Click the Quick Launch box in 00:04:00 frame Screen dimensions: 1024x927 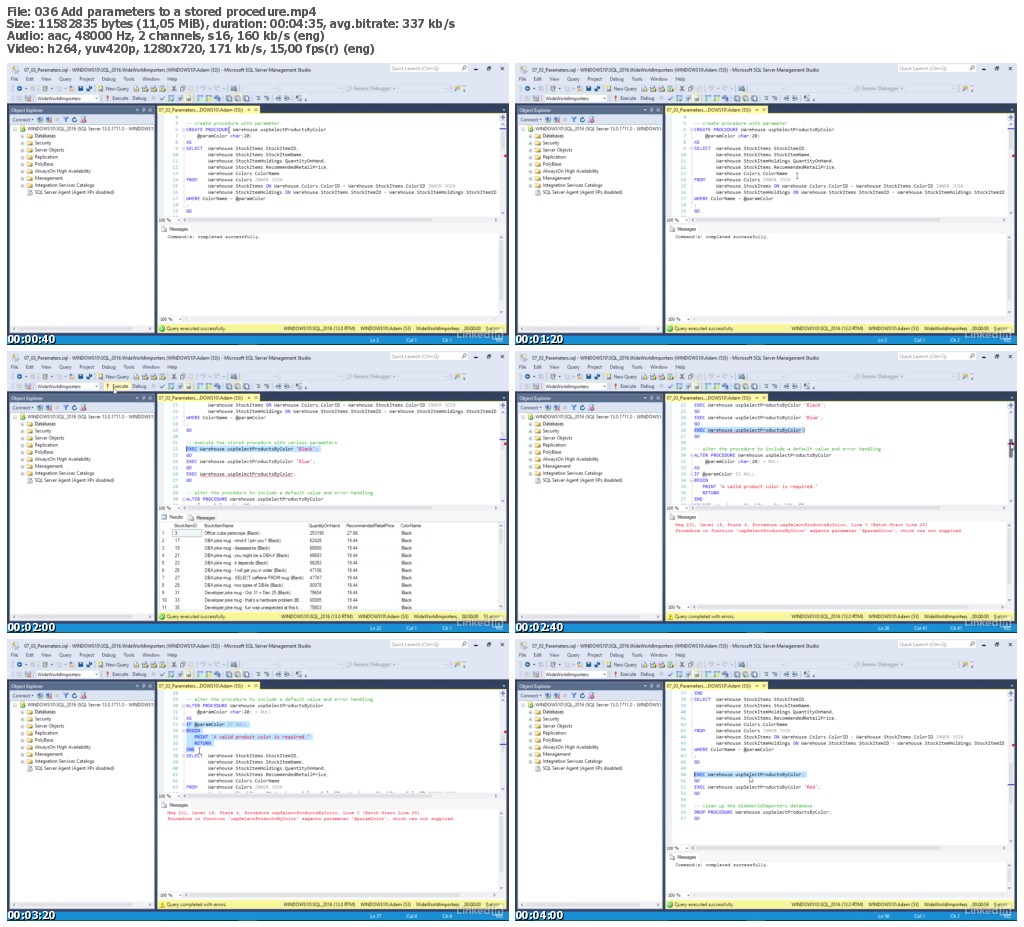pos(936,644)
